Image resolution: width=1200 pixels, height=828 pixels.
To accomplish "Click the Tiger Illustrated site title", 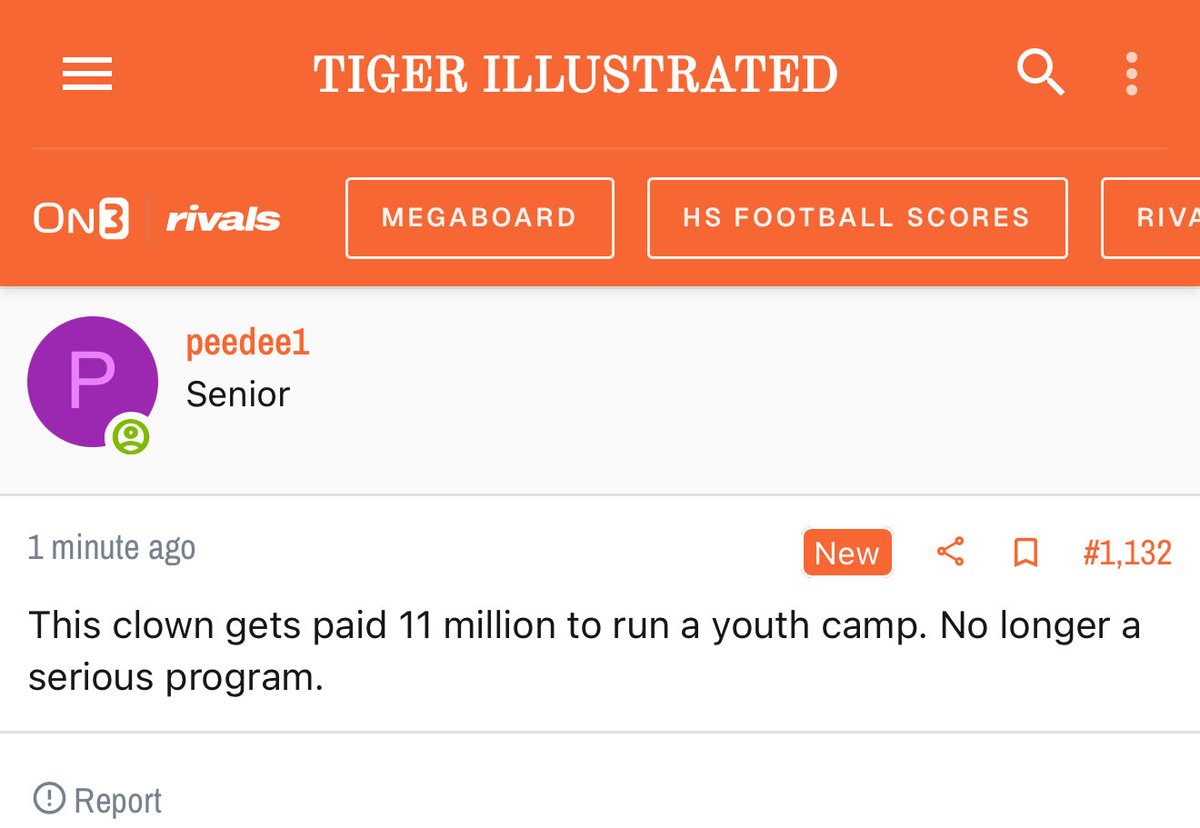I will tap(575, 75).
